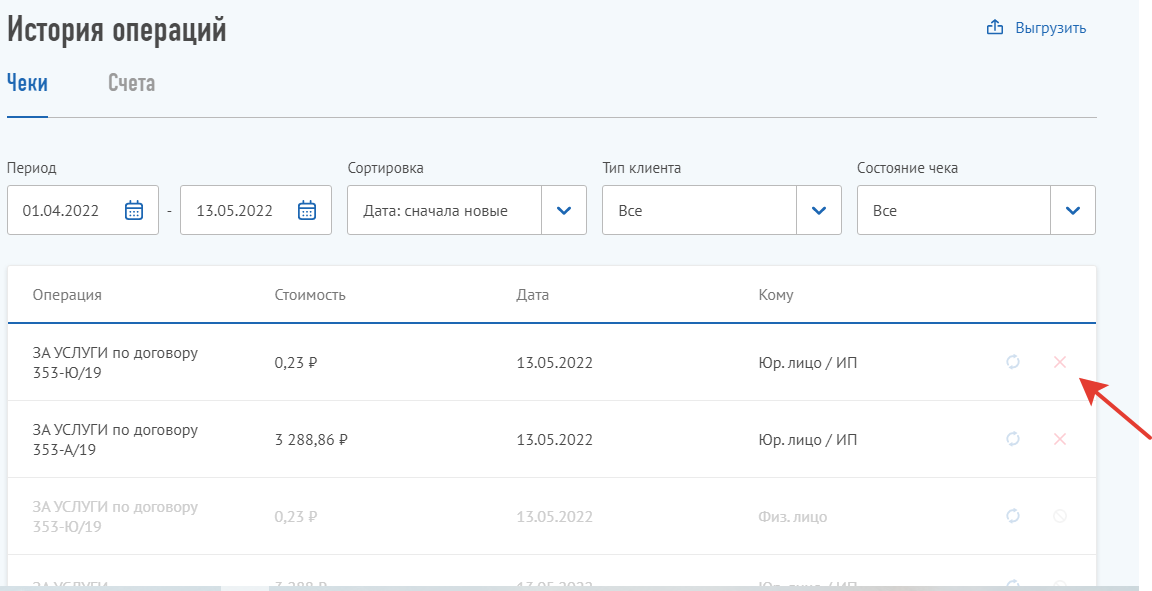This screenshot has height=591, width=1152.
Task: Click the Выгрузить export link
Action: [1050, 28]
